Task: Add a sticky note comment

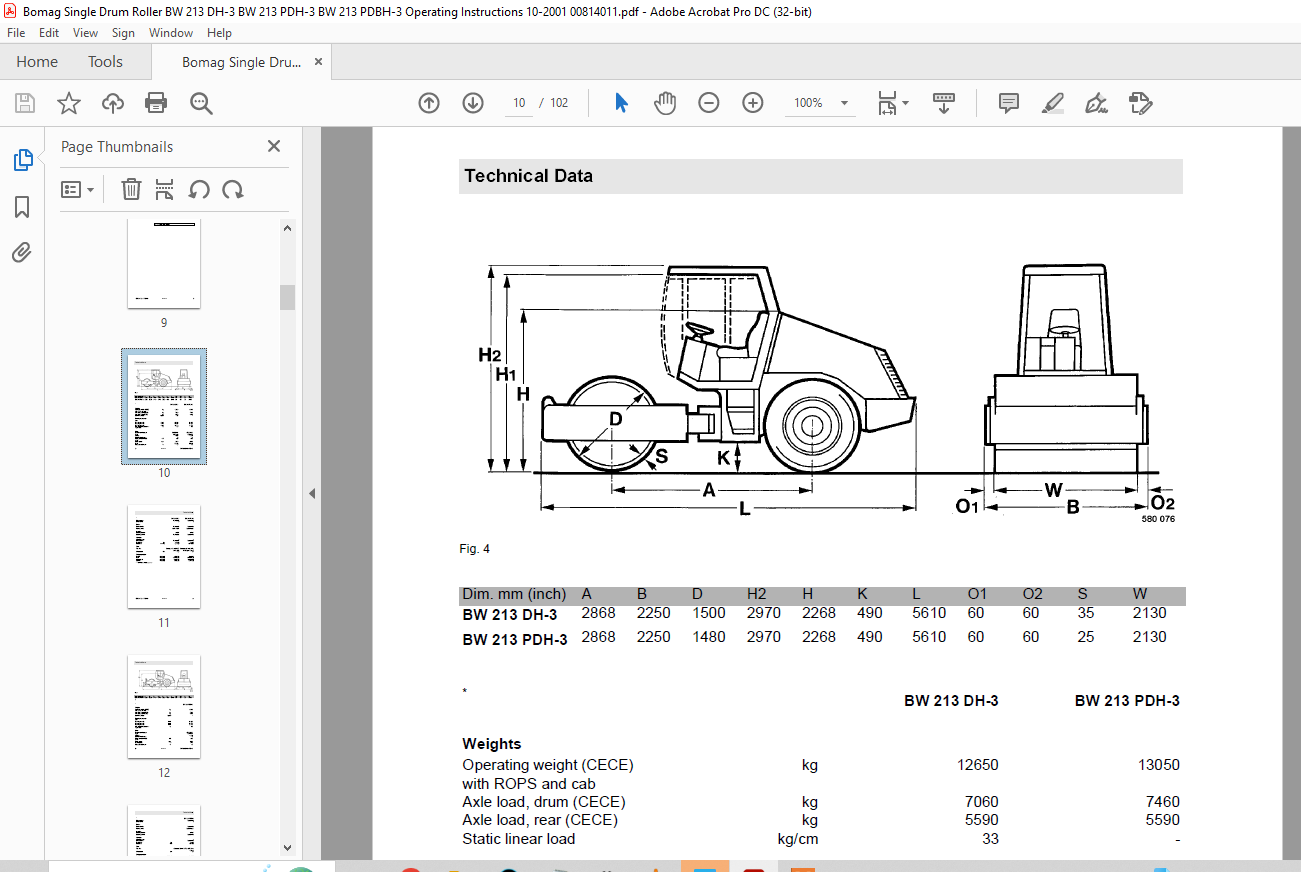Action: click(x=1009, y=103)
